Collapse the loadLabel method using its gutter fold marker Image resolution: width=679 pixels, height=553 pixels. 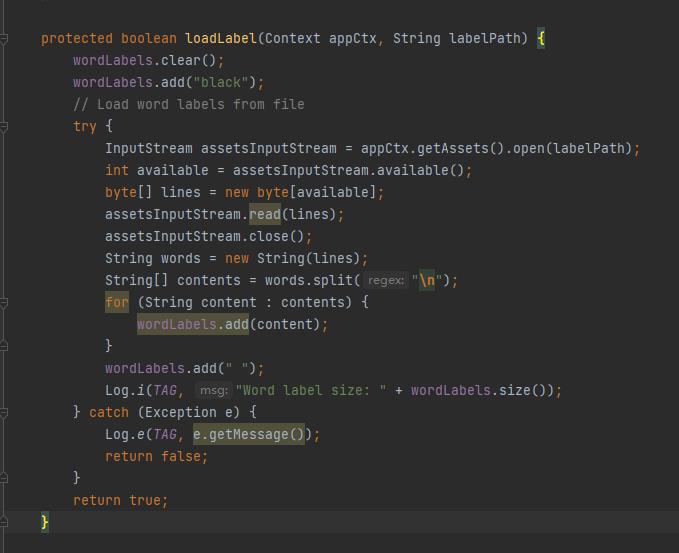coord(4,39)
